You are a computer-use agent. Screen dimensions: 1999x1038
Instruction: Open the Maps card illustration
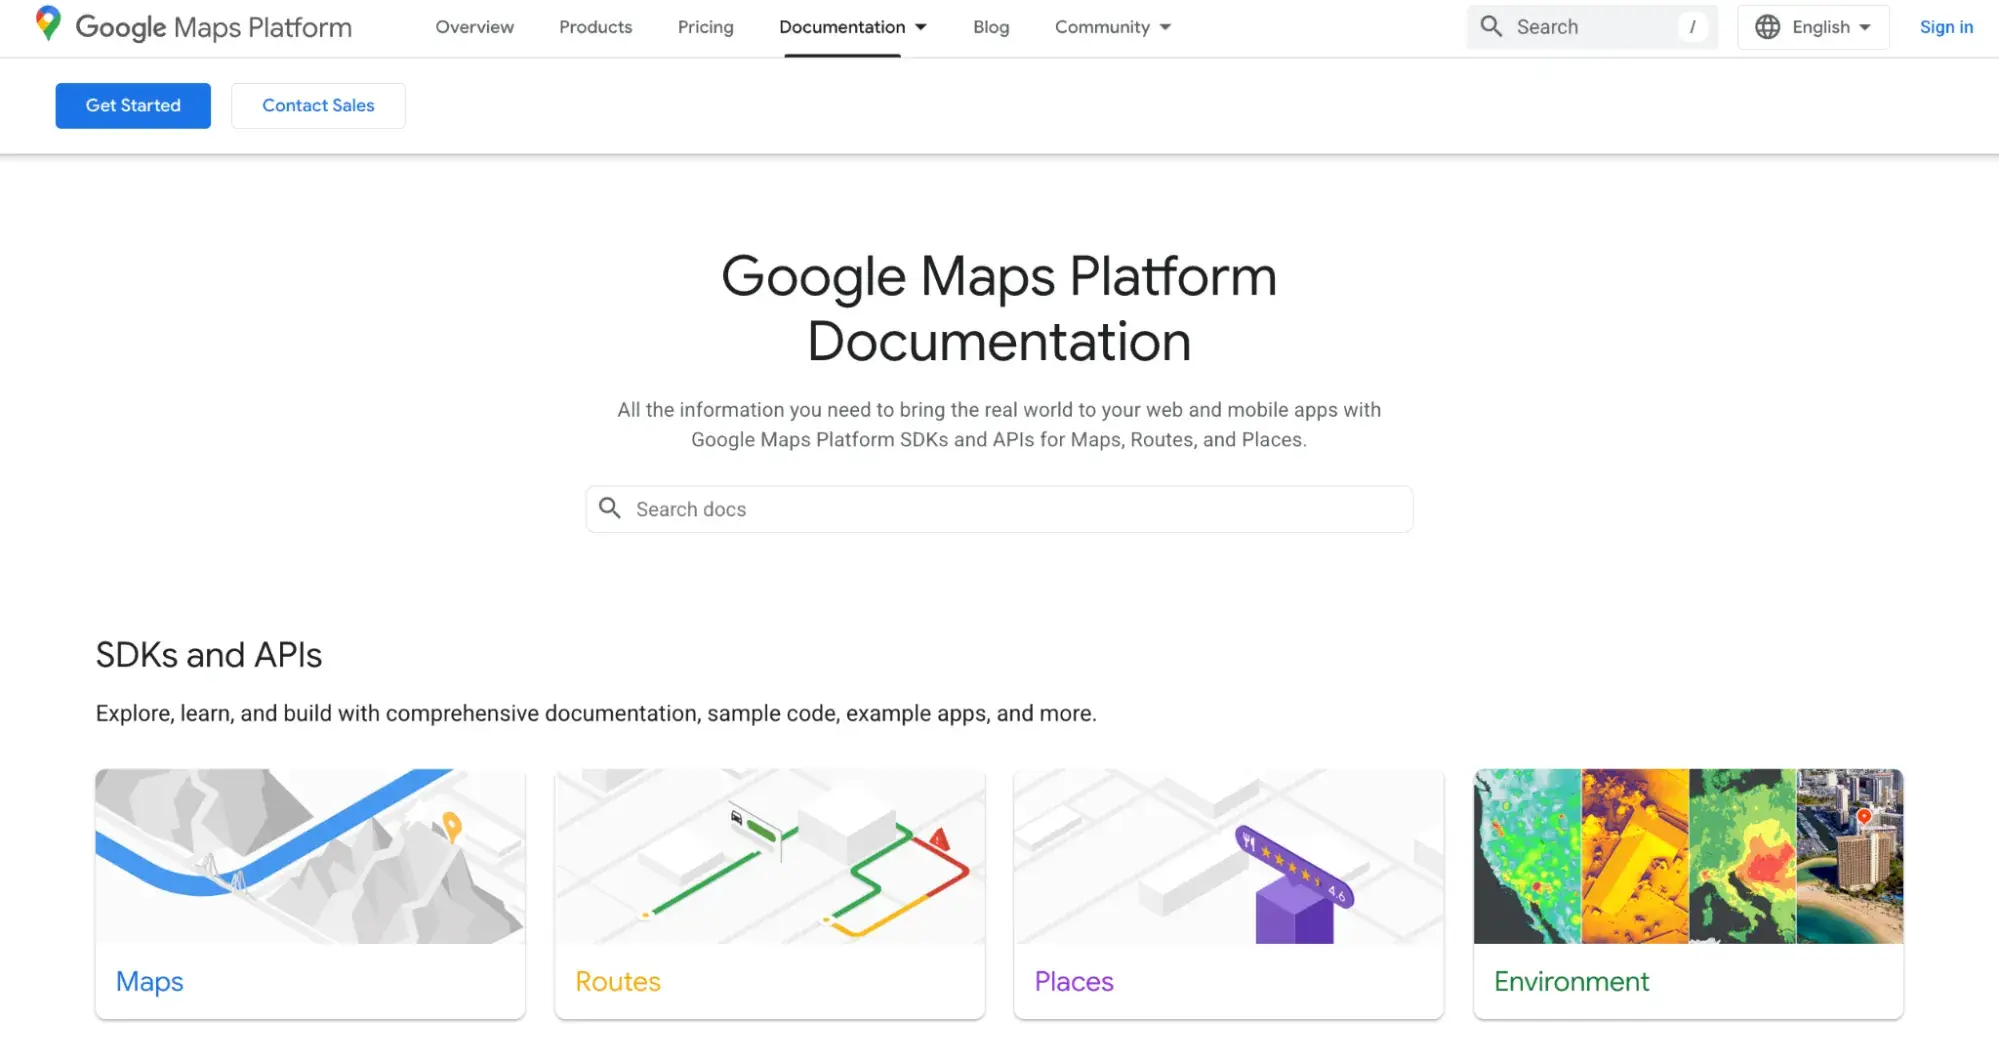[x=310, y=856]
